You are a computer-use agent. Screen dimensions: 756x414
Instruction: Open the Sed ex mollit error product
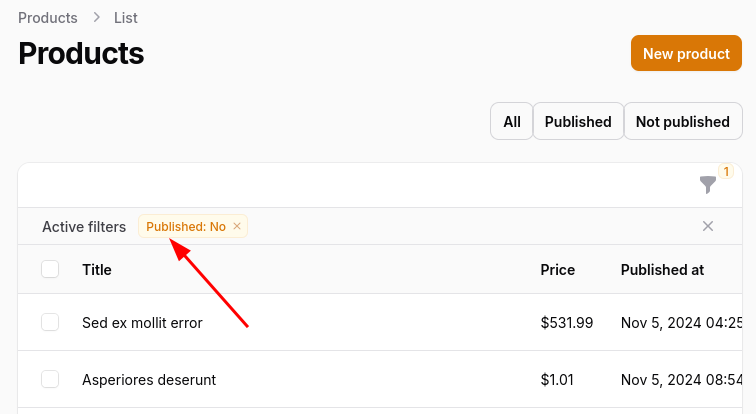tap(142, 323)
